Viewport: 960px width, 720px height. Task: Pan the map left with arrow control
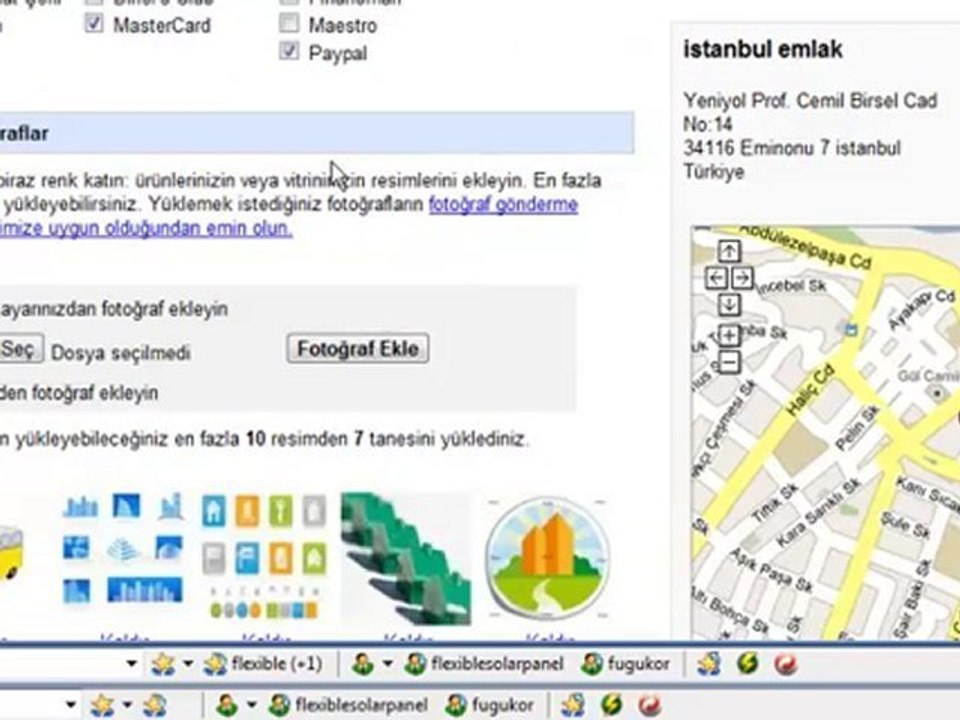pos(716,277)
